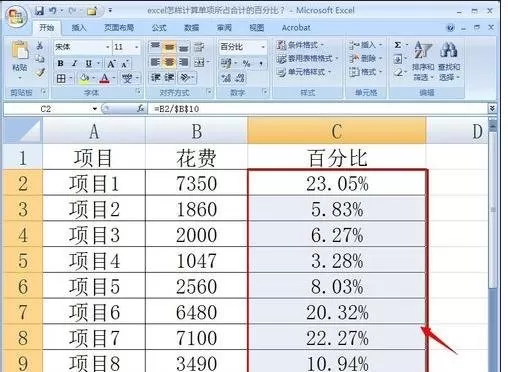Open 插入 cells insert dropdown
The height and width of the screenshot is (372, 508).
(x=365, y=45)
